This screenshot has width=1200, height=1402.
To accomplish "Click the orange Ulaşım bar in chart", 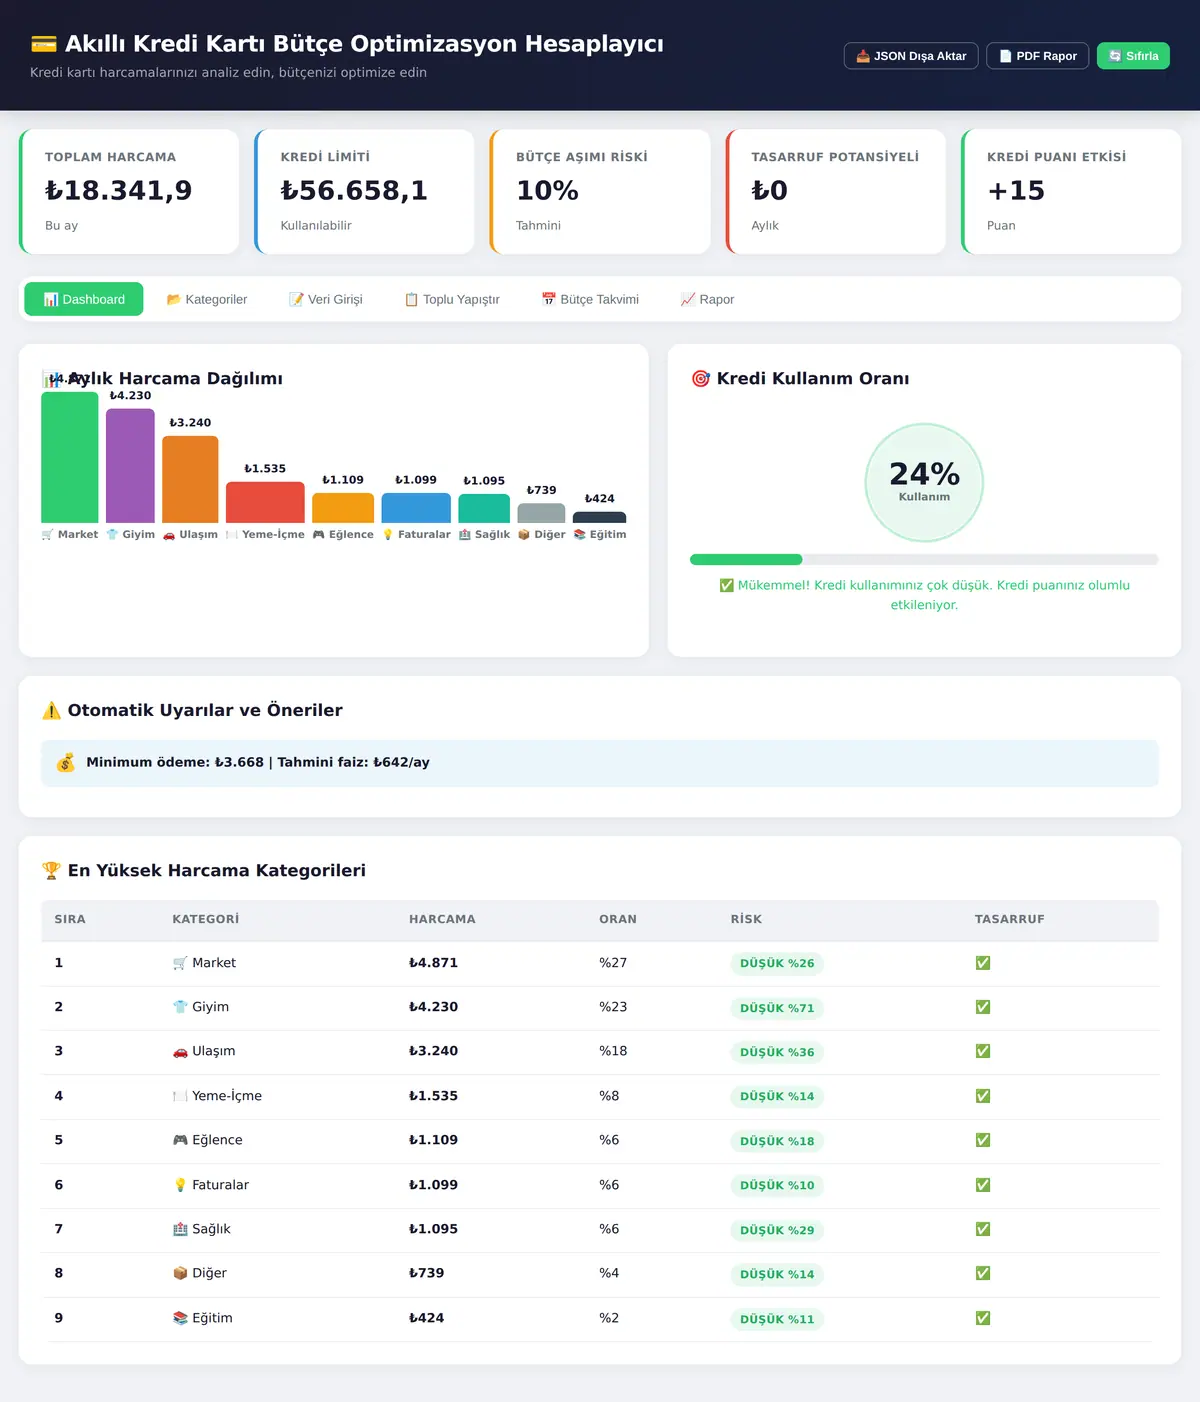I will pyautogui.click(x=190, y=479).
